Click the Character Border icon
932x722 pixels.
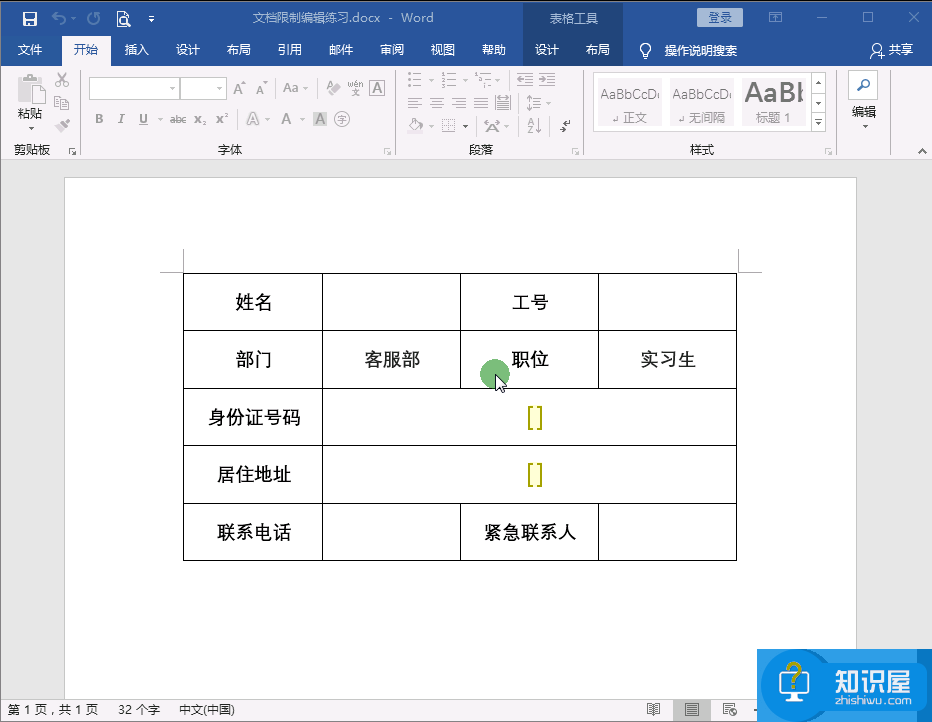pos(377,88)
